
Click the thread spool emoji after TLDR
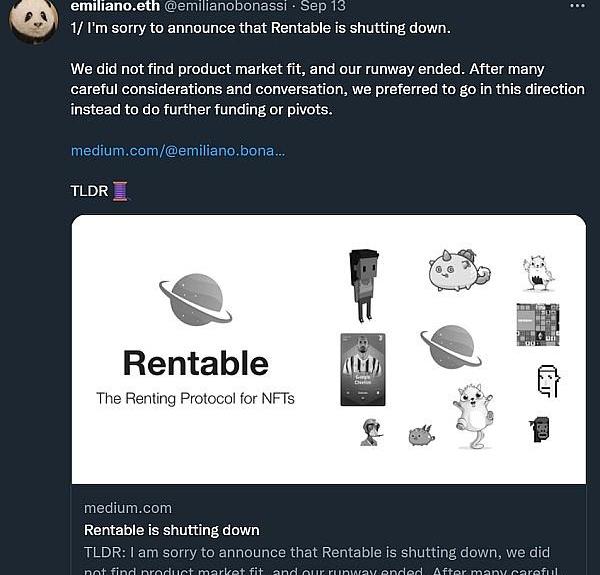[x=120, y=190]
